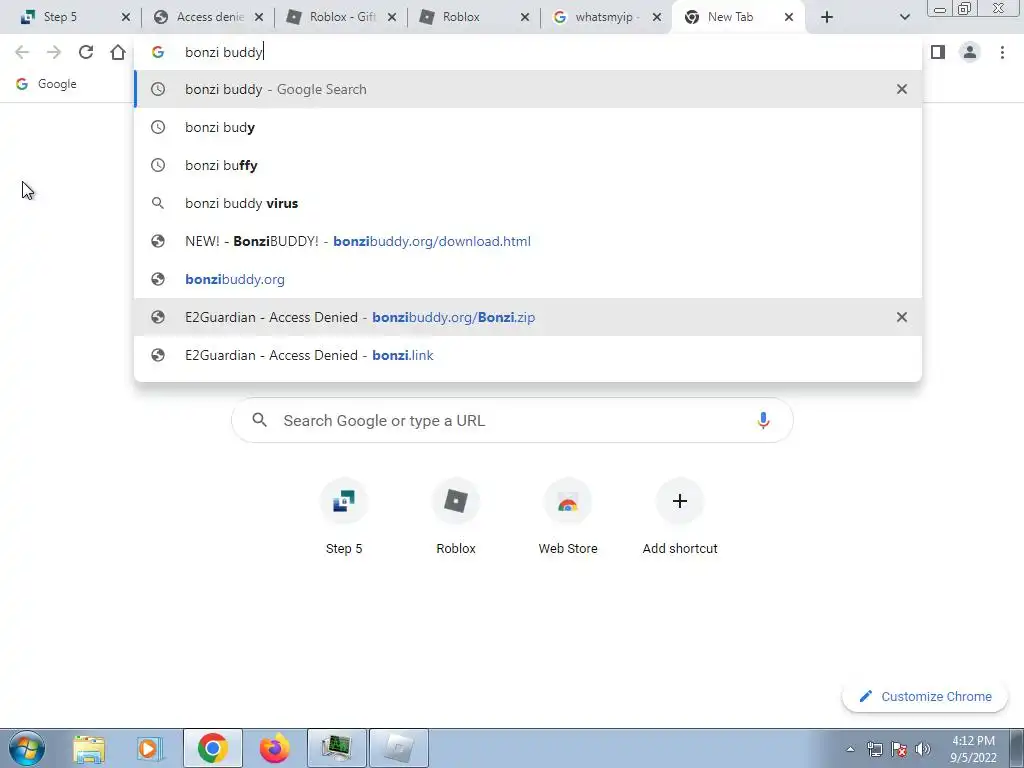Image resolution: width=1024 pixels, height=768 pixels.
Task: Click clock icon beside 'bonzi budy'
Action: (x=158, y=127)
